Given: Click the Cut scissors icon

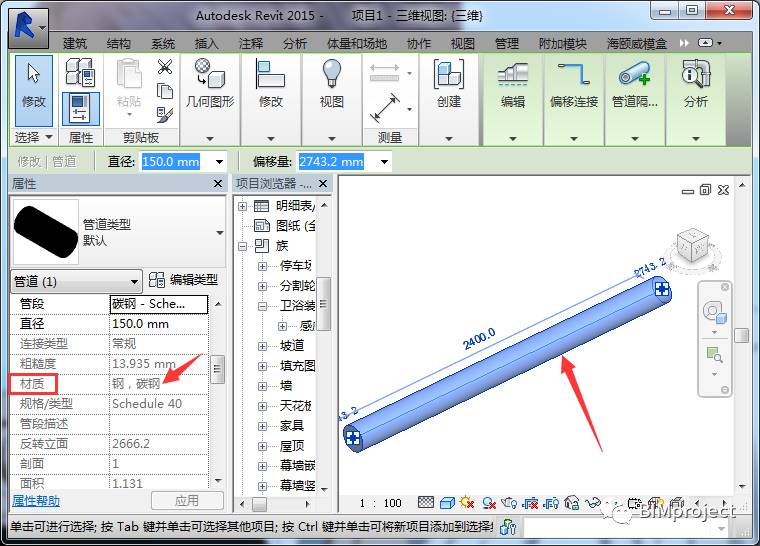Looking at the screenshot, I should tap(165, 67).
